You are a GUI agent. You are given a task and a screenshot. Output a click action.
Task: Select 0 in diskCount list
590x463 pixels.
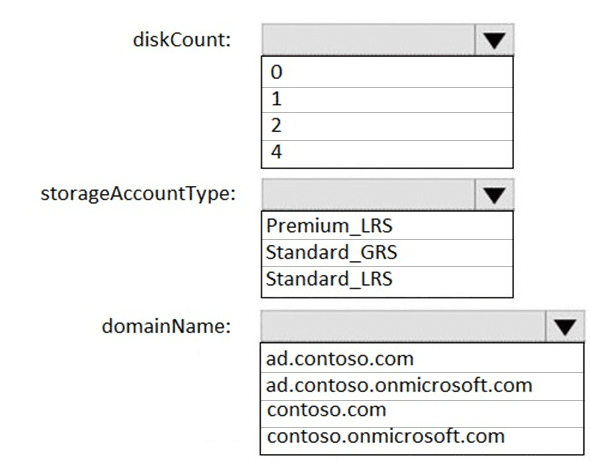tap(387, 72)
